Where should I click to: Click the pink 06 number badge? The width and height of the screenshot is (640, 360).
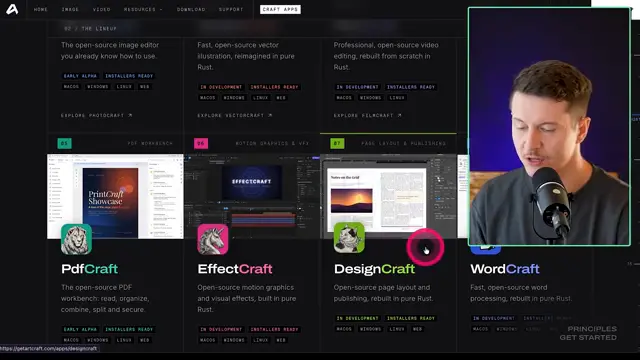[201, 143]
